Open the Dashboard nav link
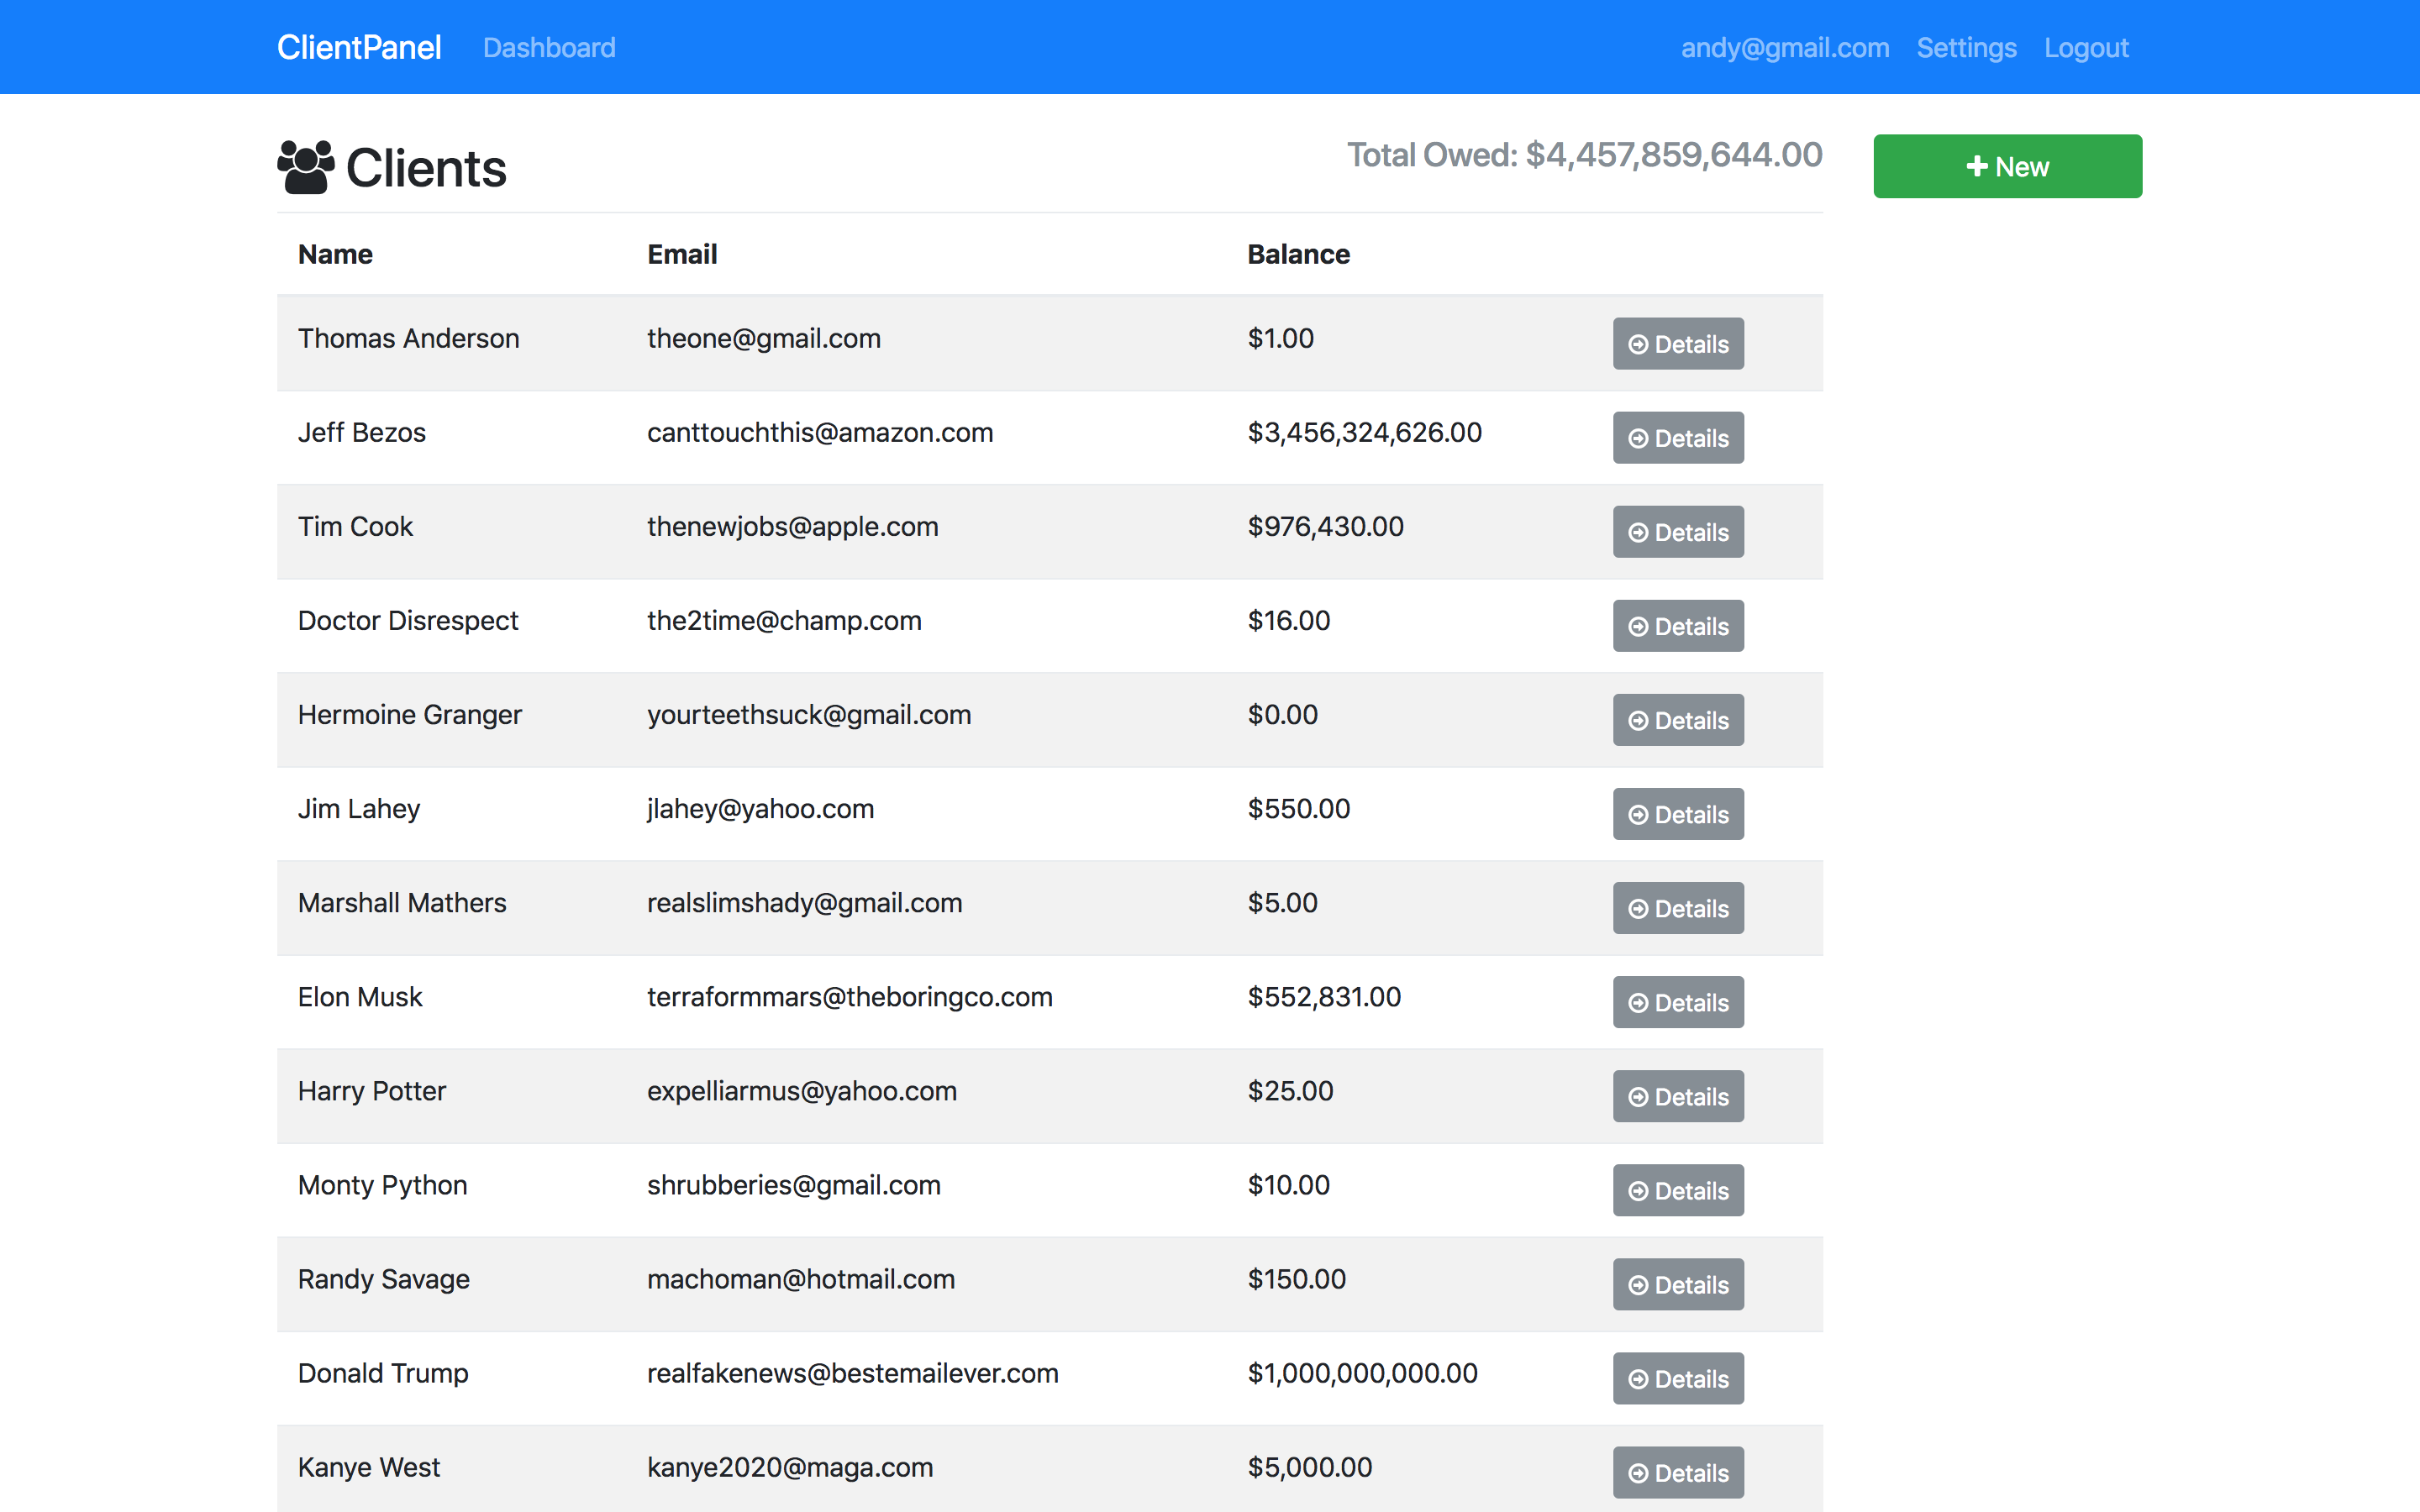This screenshot has height=1512, width=2420. click(549, 48)
